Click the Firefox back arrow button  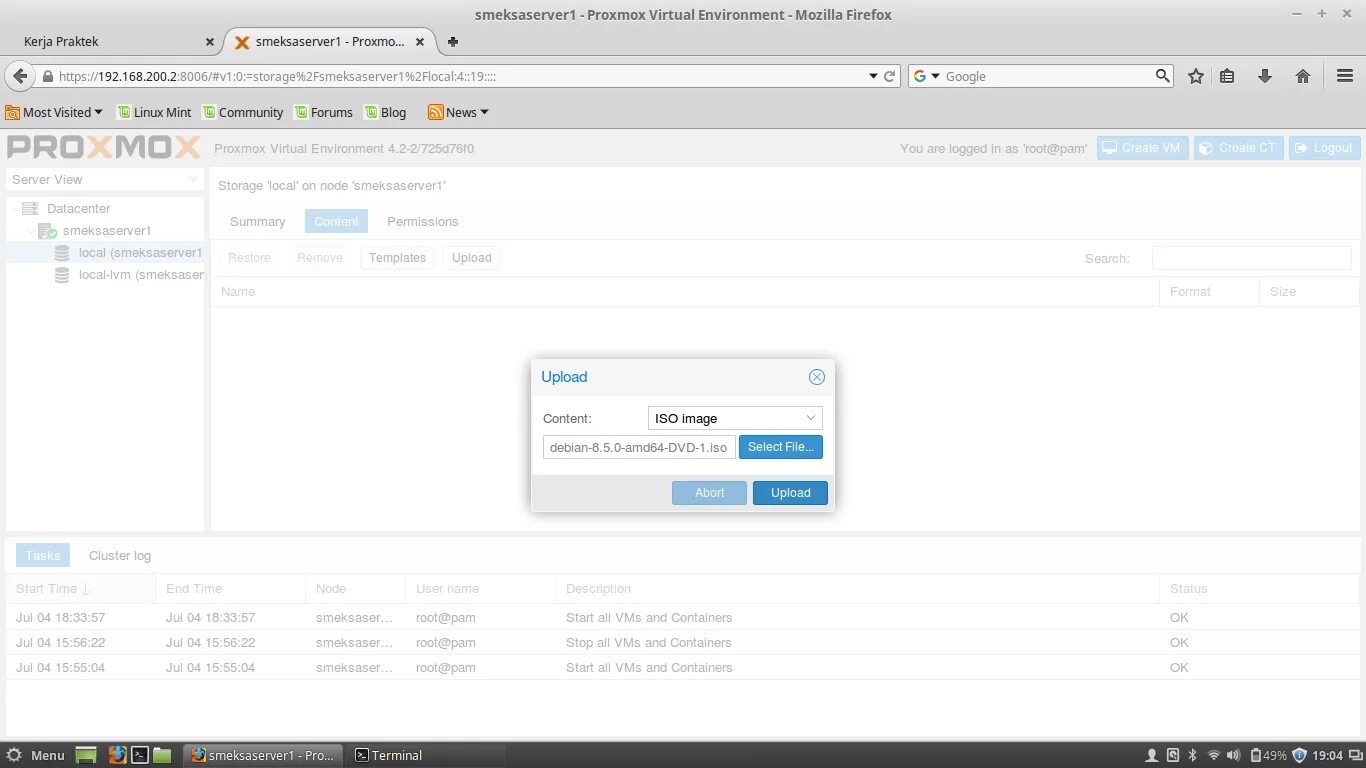(20, 76)
